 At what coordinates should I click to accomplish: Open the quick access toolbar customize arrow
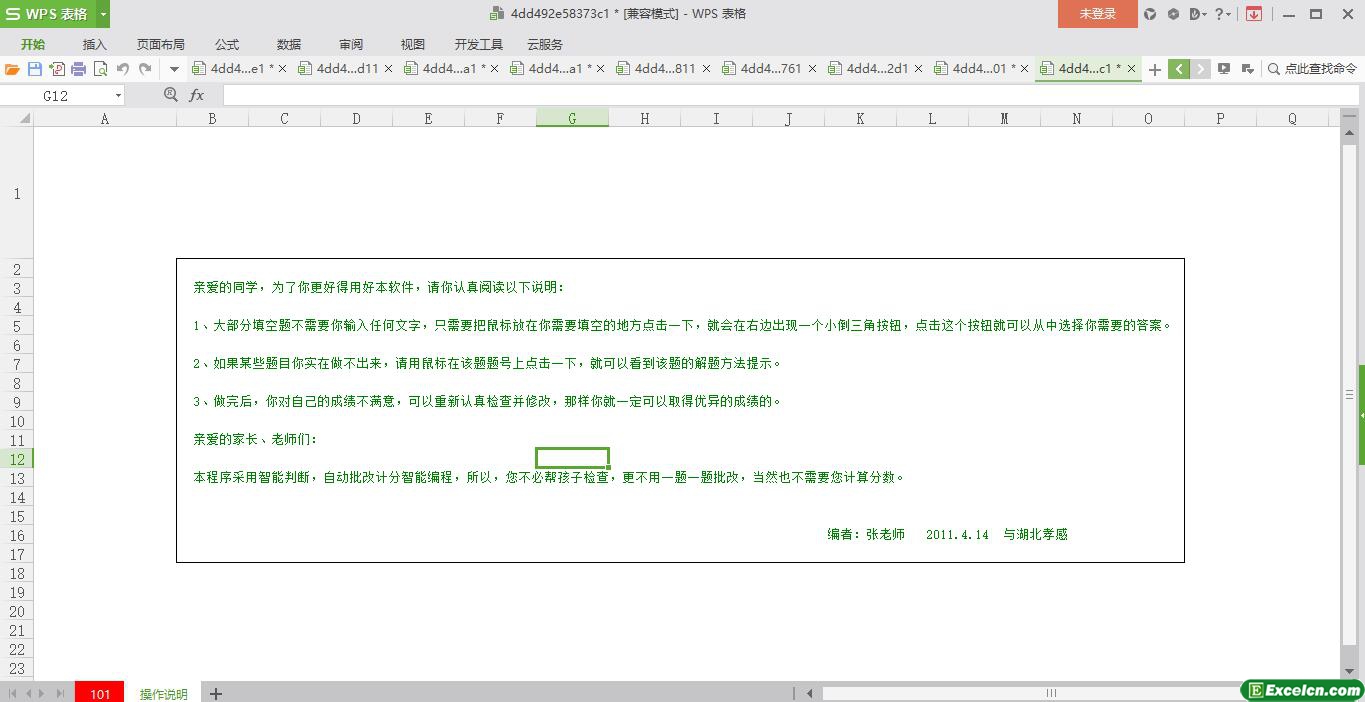pyautogui.click(x=174, y=69)
